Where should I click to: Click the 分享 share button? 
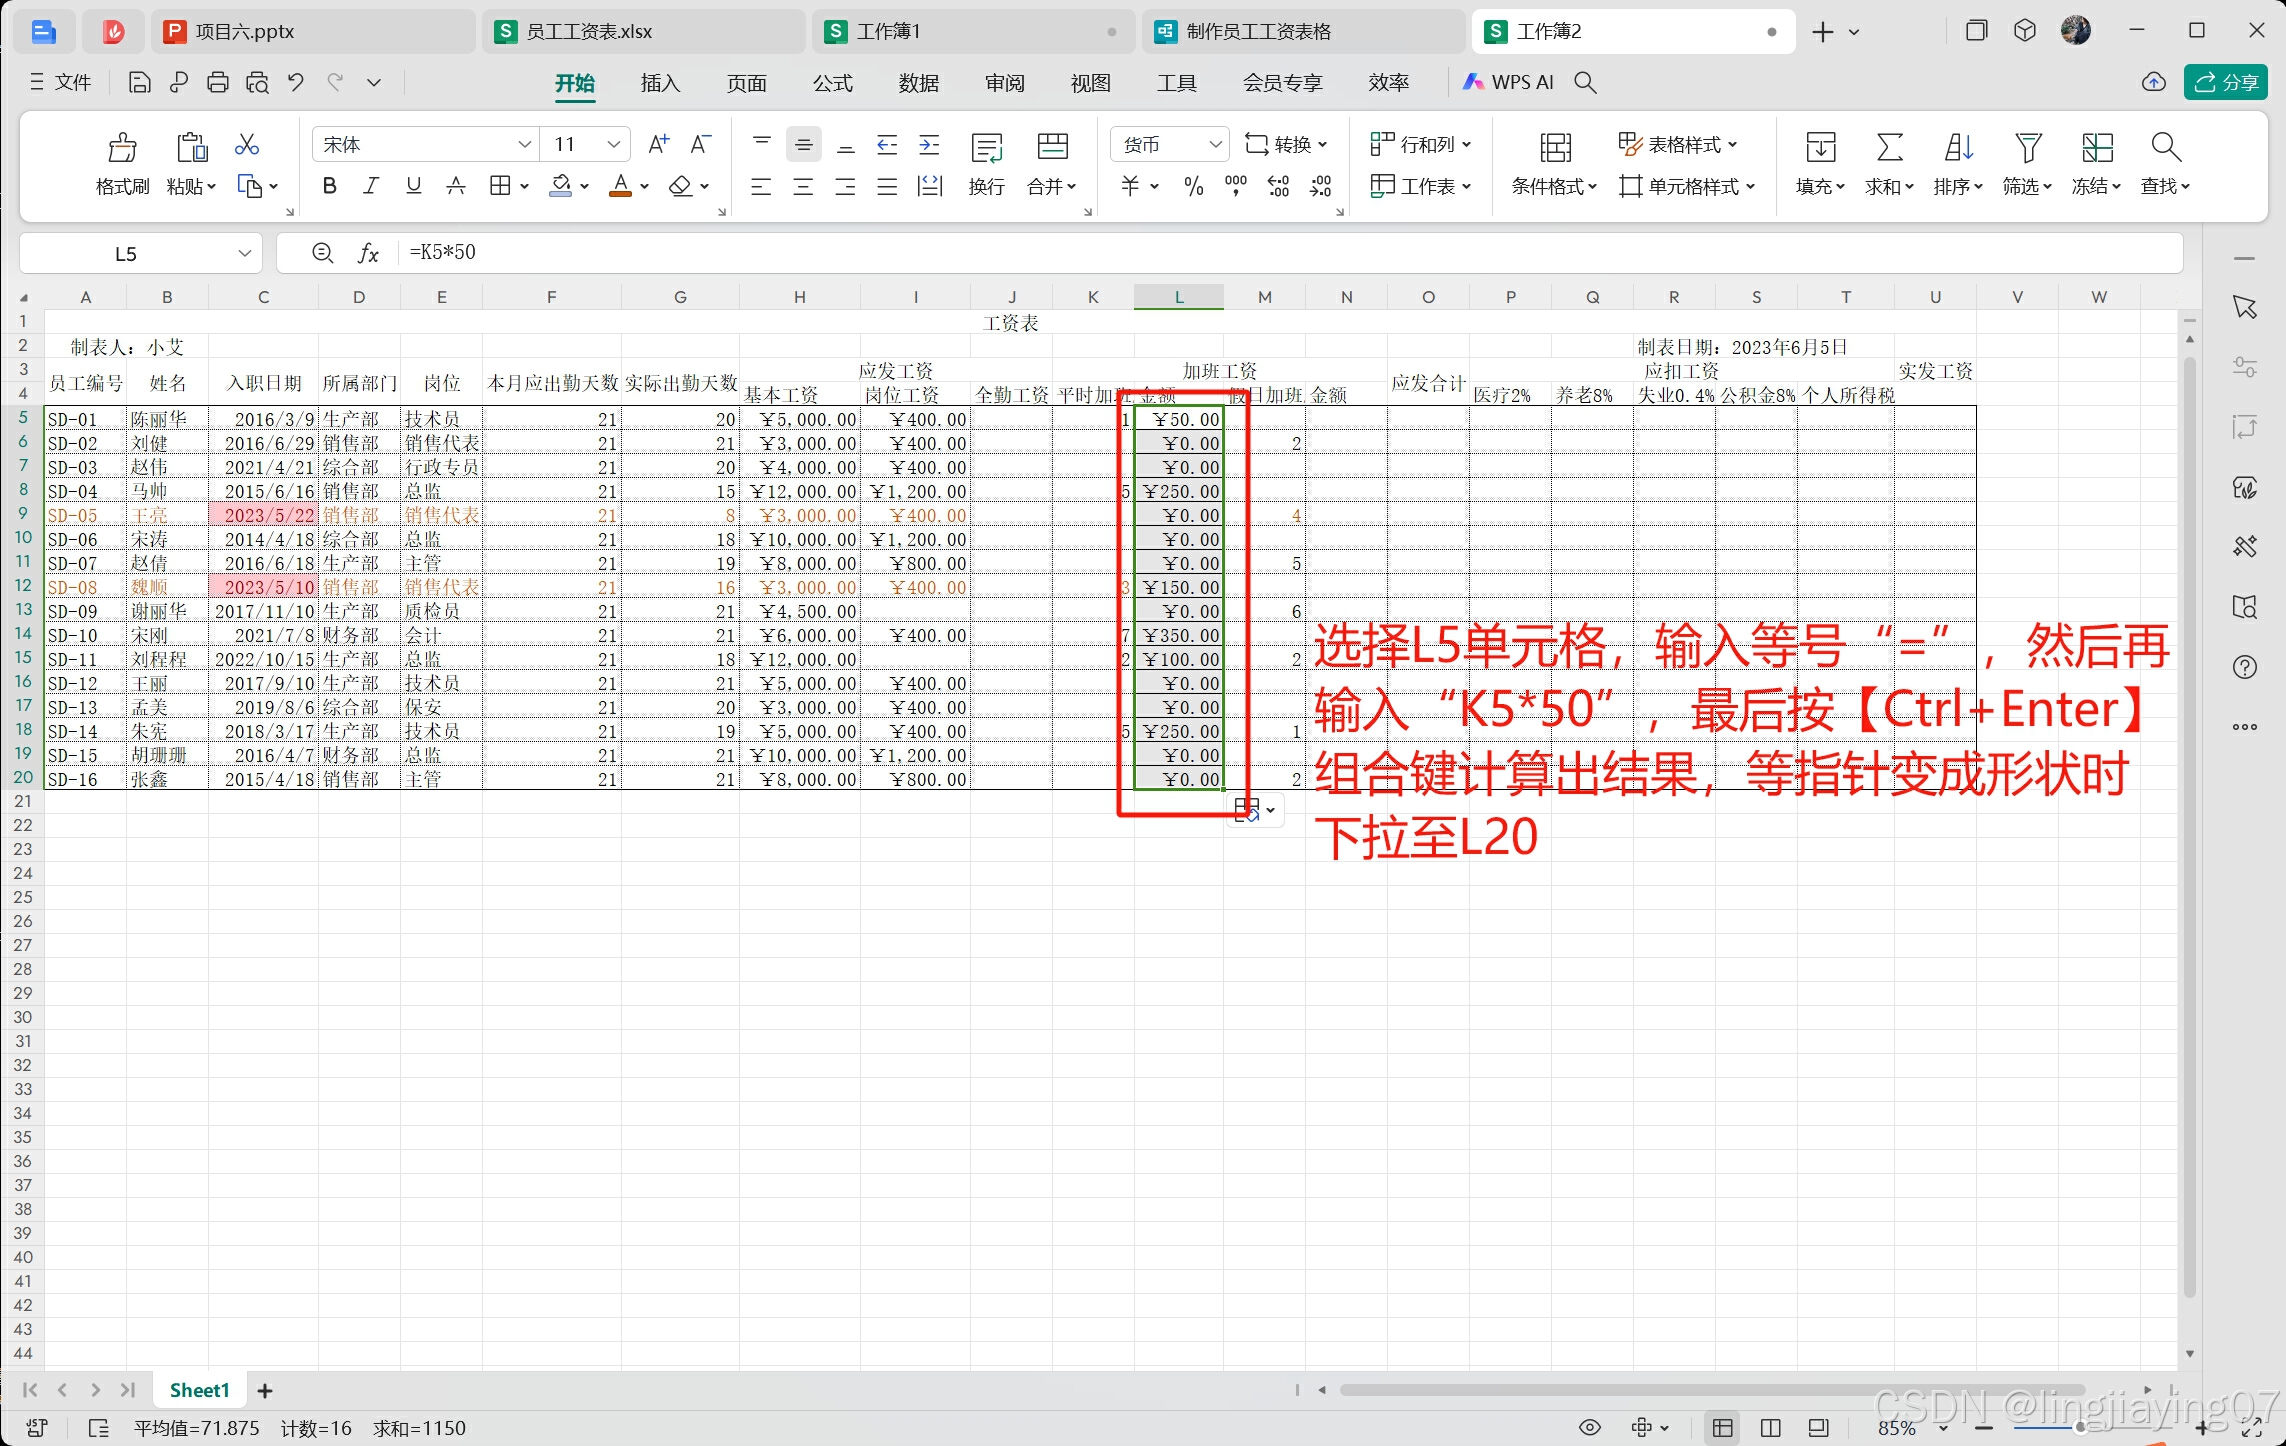2226,82
